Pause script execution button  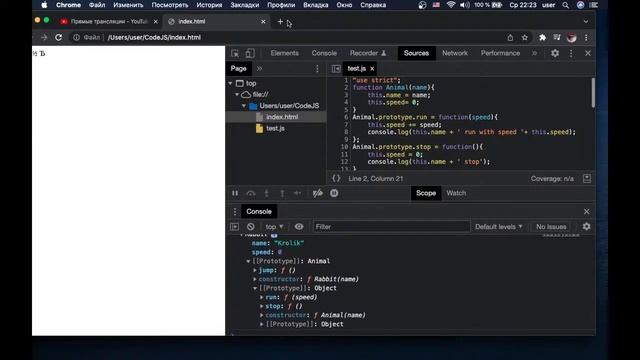235,193
